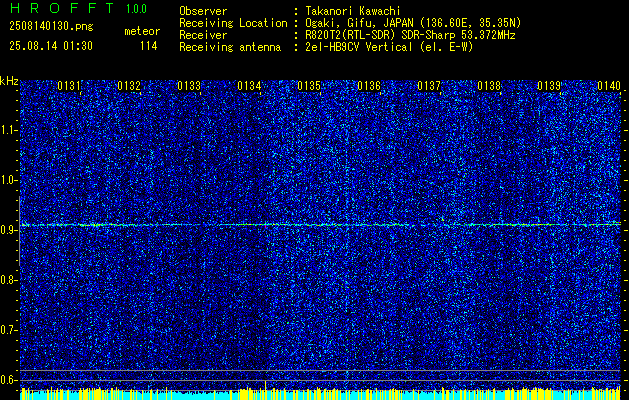Click the 0135 time marker
The width and height of the screenshot is (629, 400).
[309, 86]
